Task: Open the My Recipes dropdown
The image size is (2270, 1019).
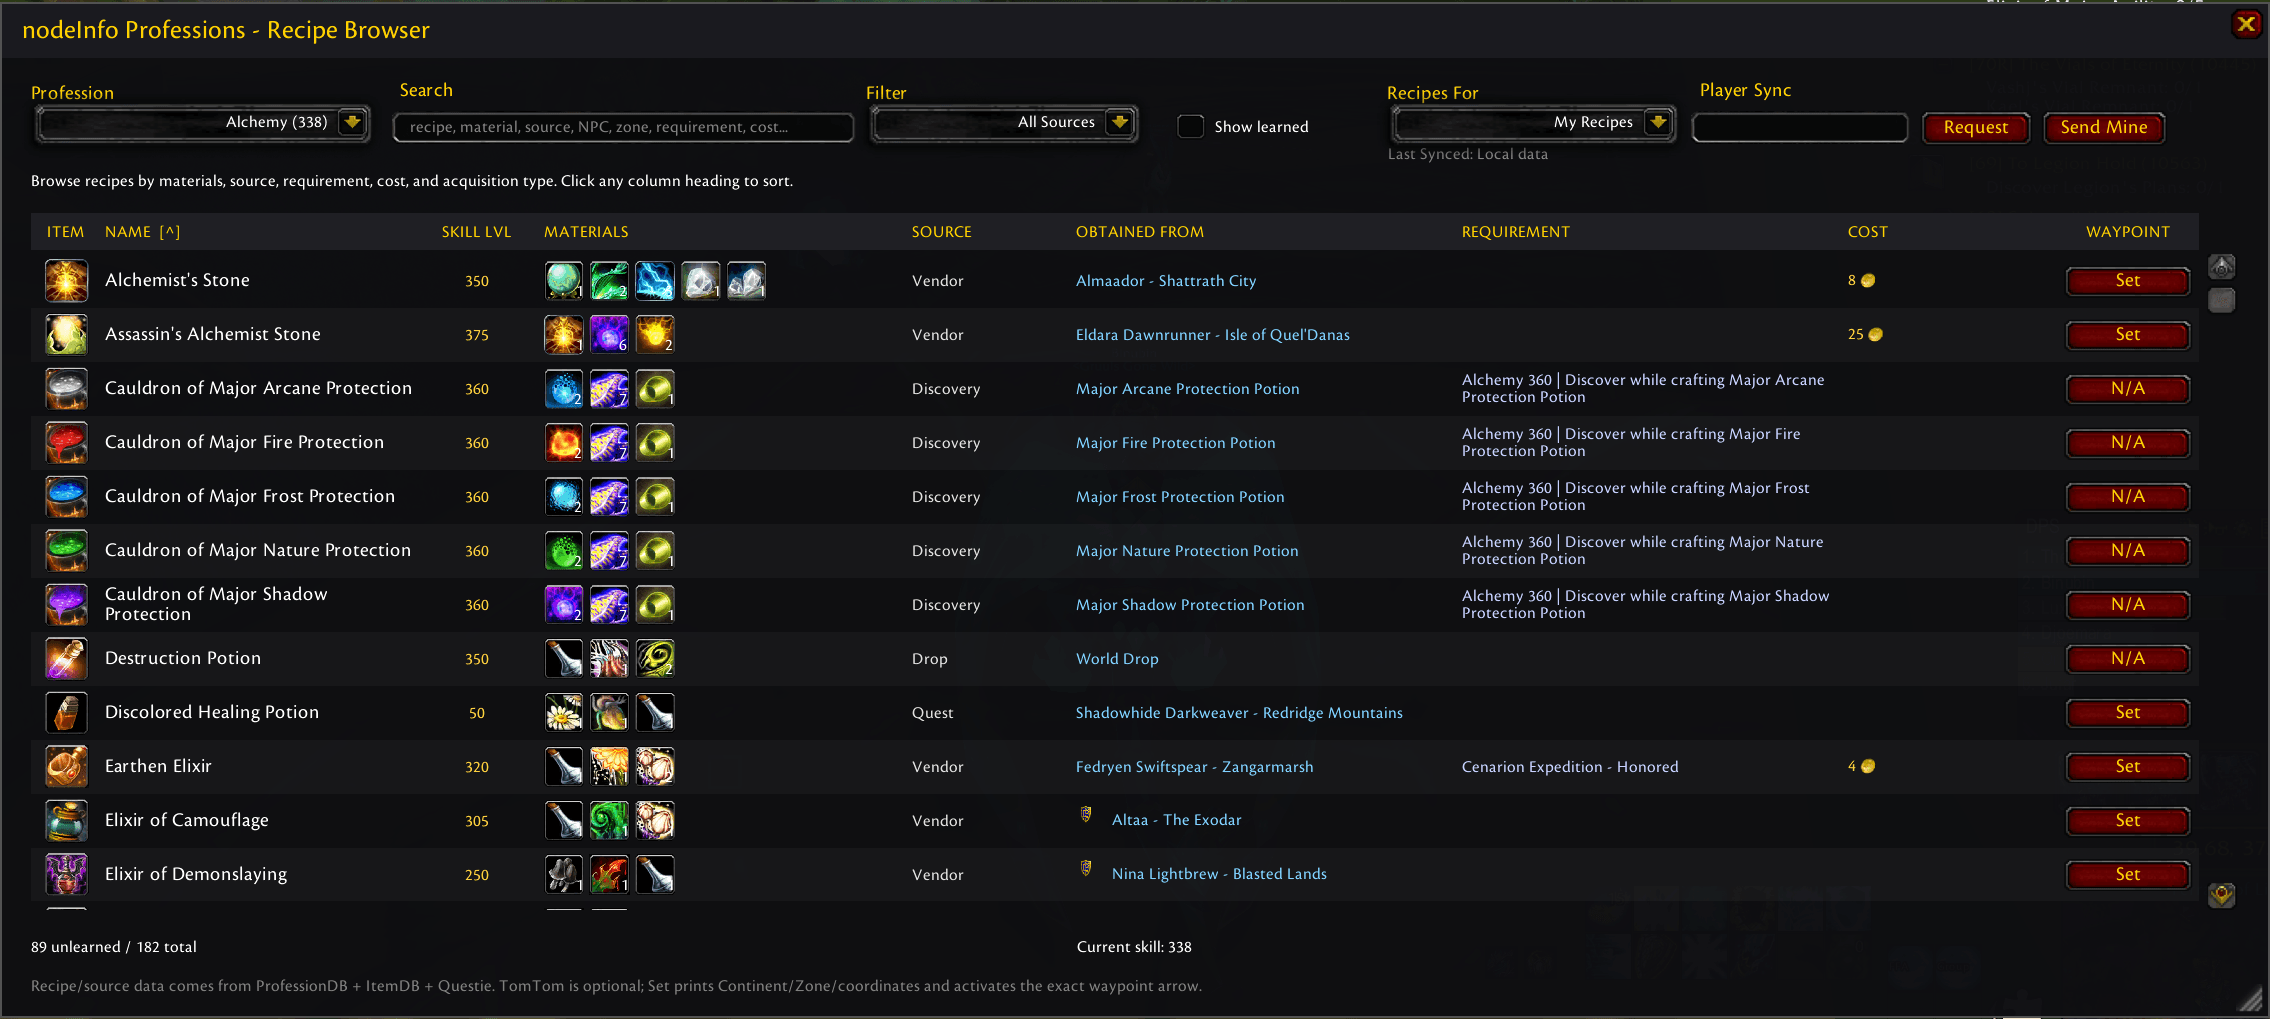Action: pyautogui.click(x=1533, y=123)
